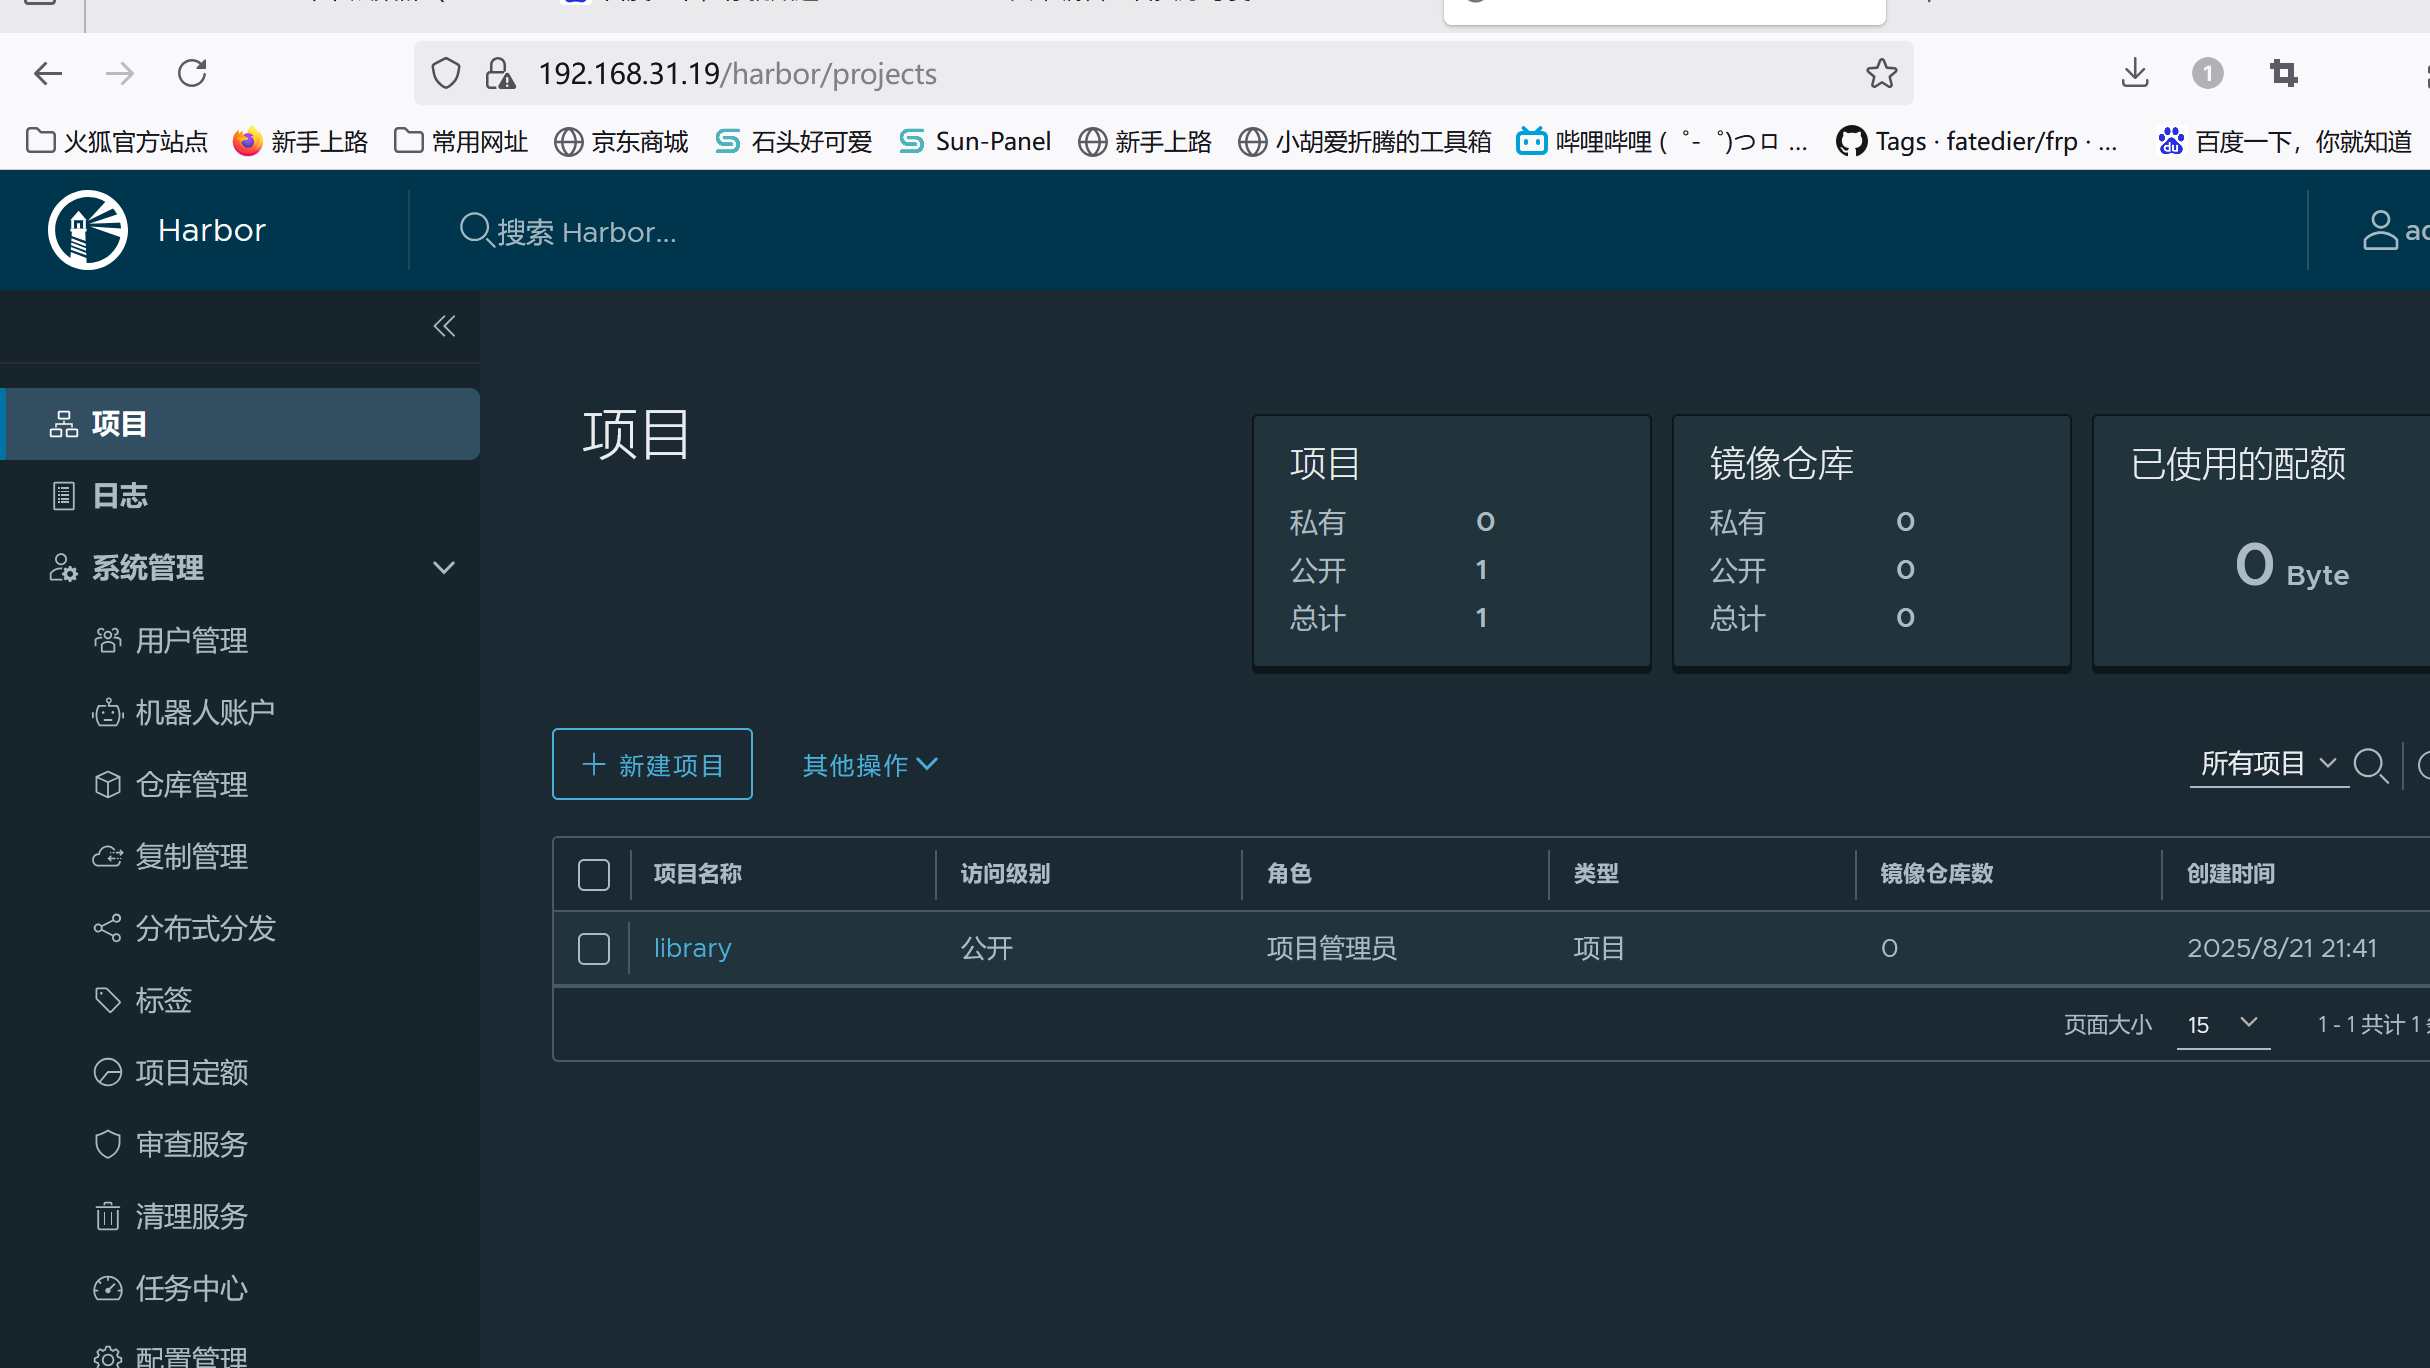Focus the 搜索 Harbor search field
Viewport: 2430px width, 1368px height.
click(x=586, y=232)
